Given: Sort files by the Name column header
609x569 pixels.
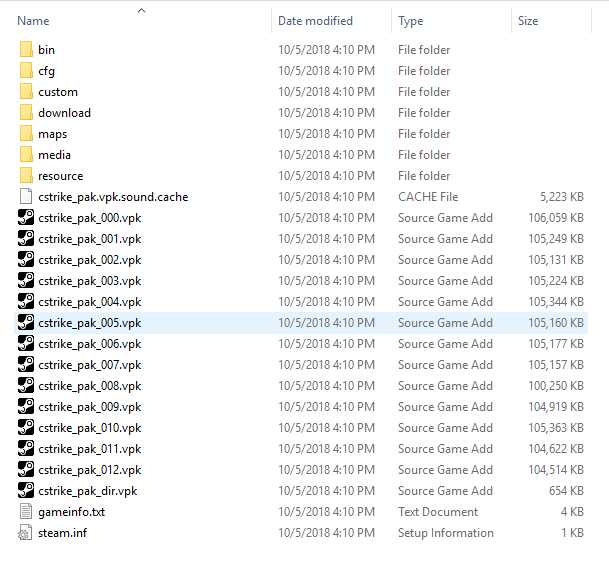Looking at the screenshot, I should (x=34, y=21).
